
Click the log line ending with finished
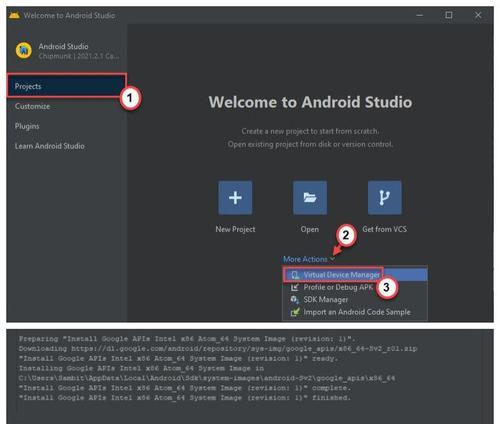pyautogui.click(x=185, y=398)
